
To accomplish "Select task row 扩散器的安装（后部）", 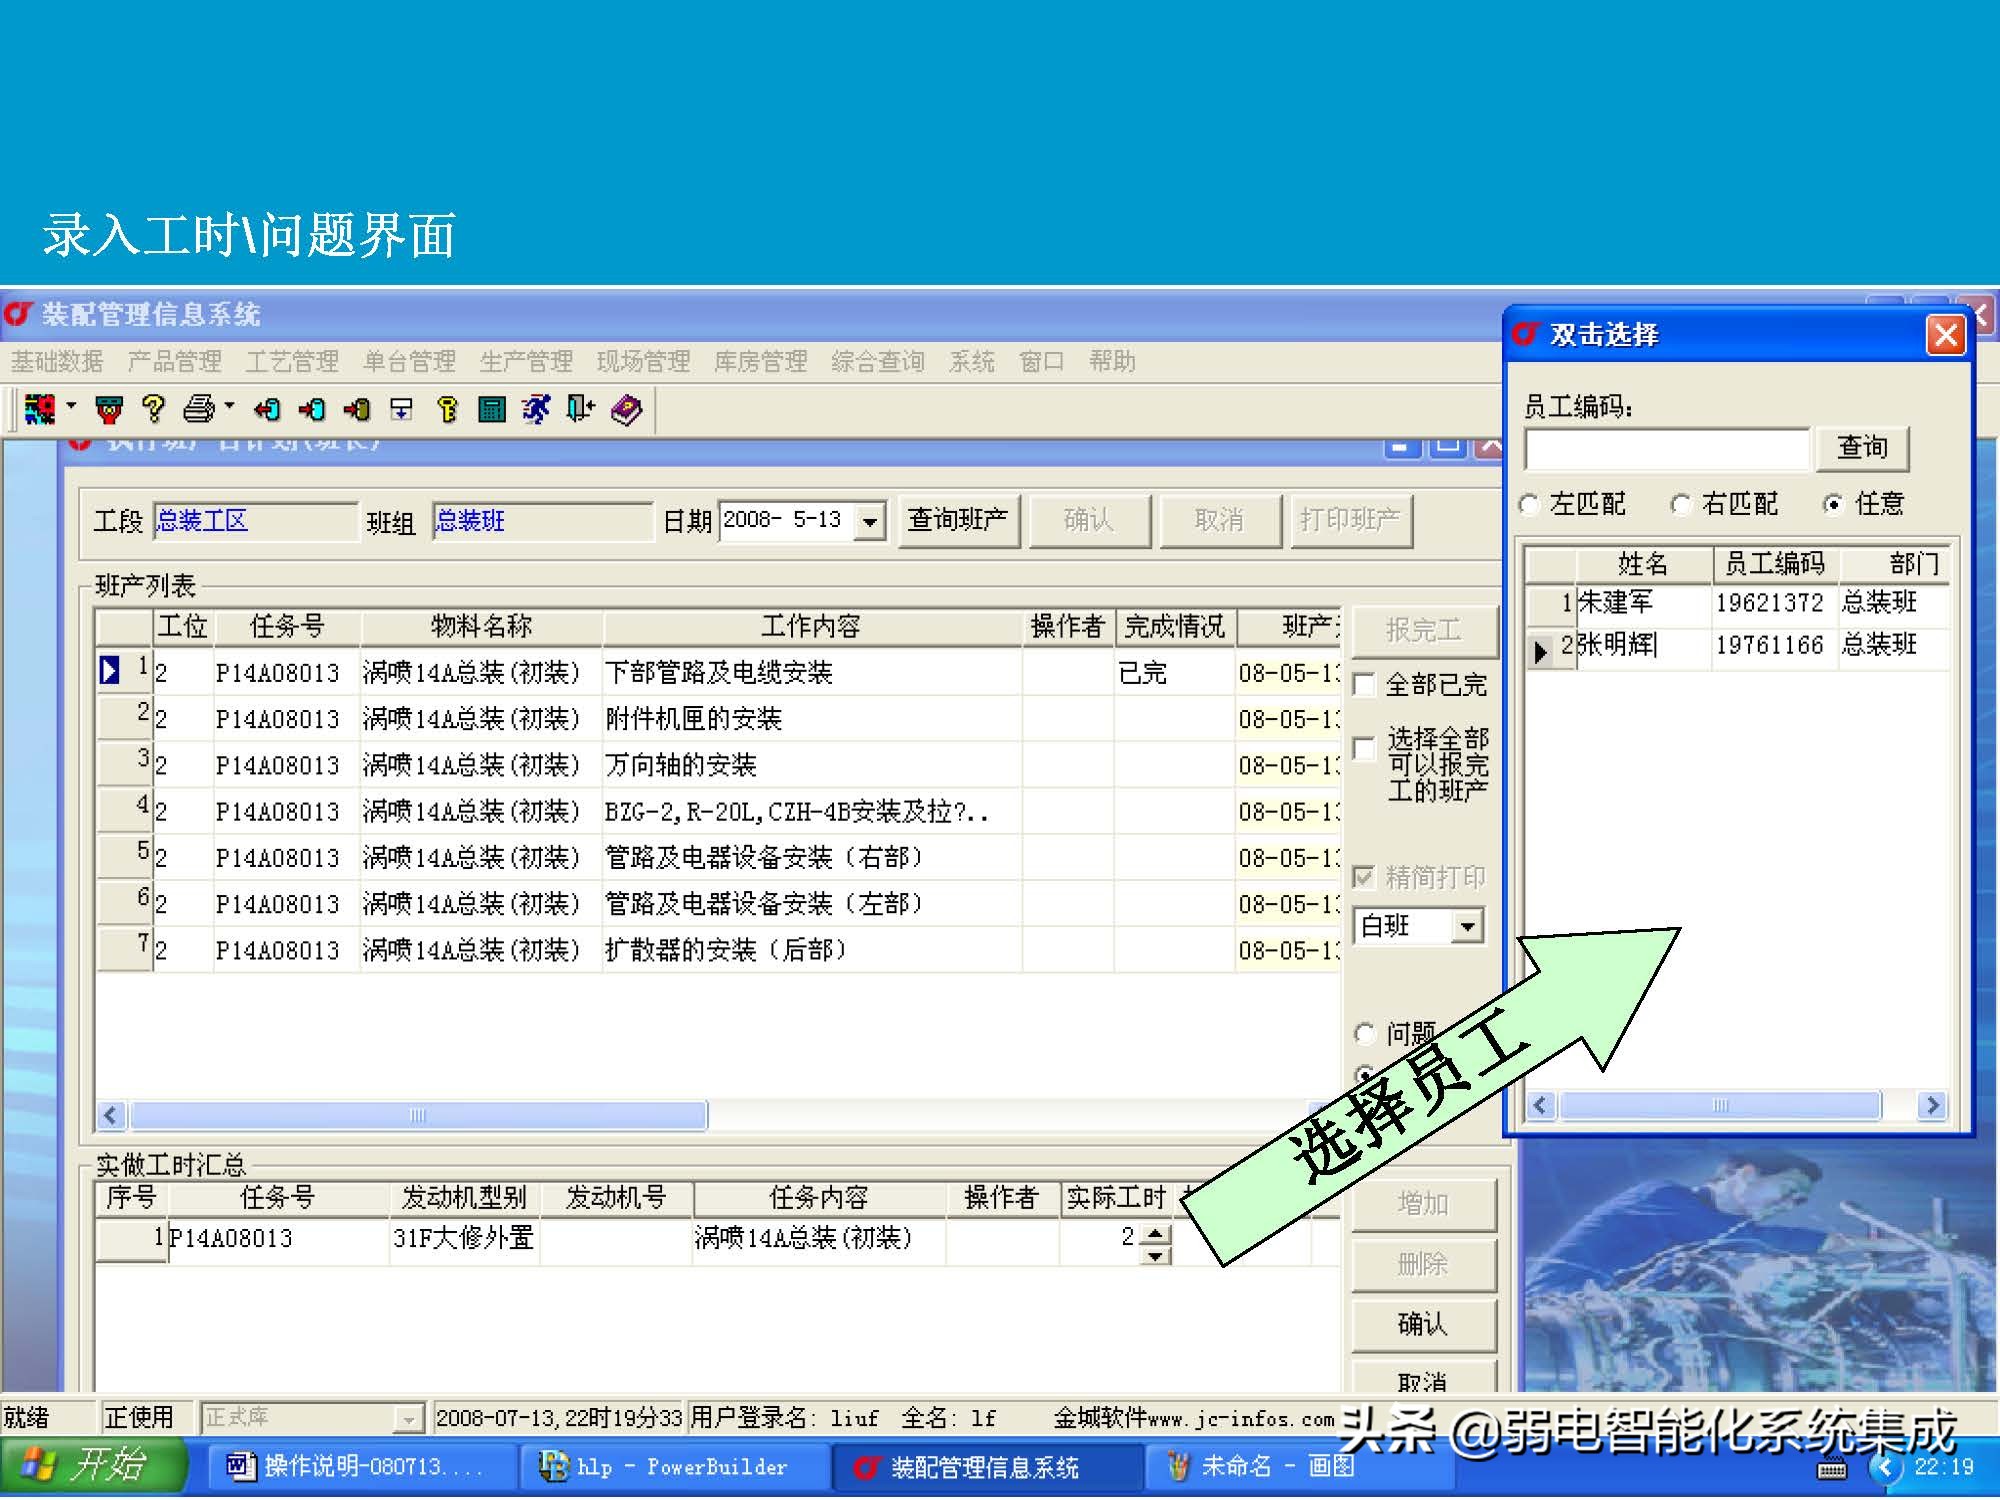I will click(x=718, y=950).
